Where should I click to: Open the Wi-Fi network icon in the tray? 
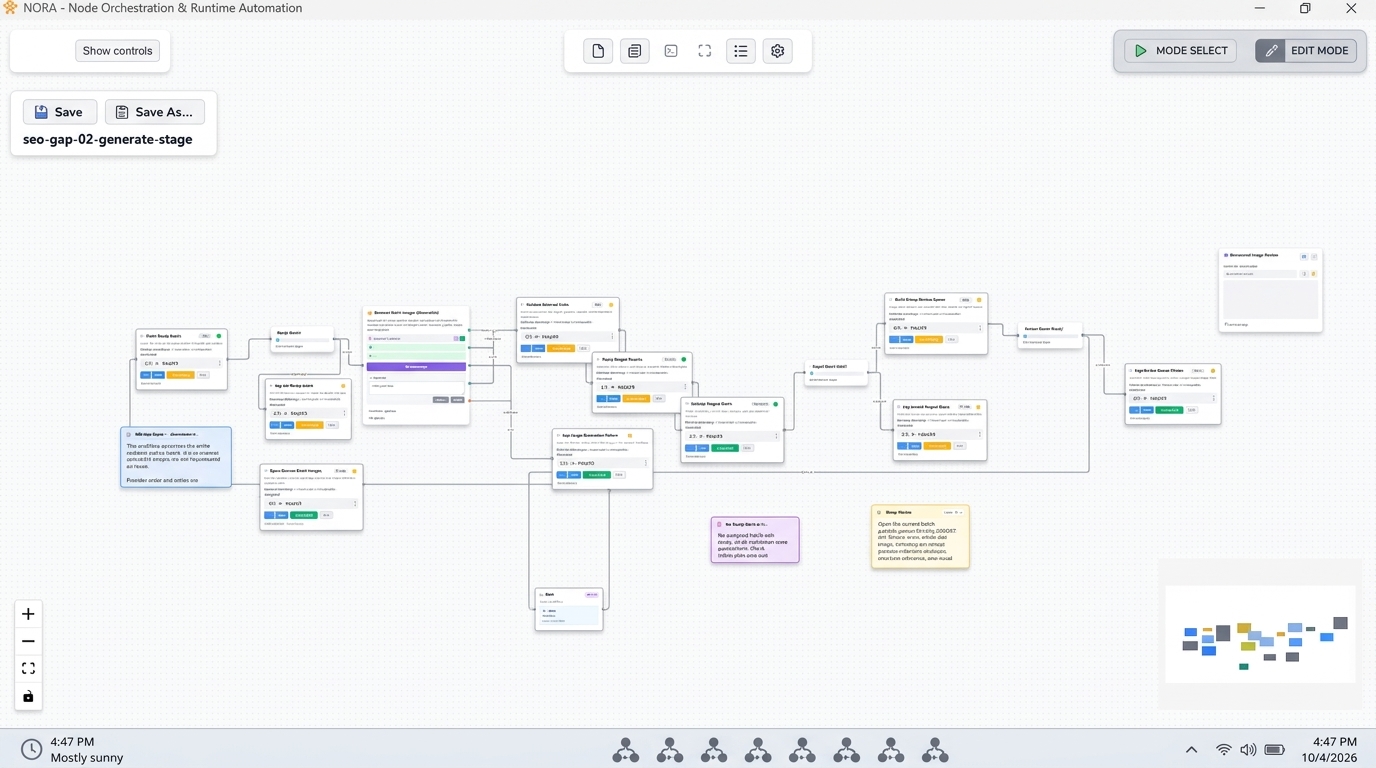1223,750
